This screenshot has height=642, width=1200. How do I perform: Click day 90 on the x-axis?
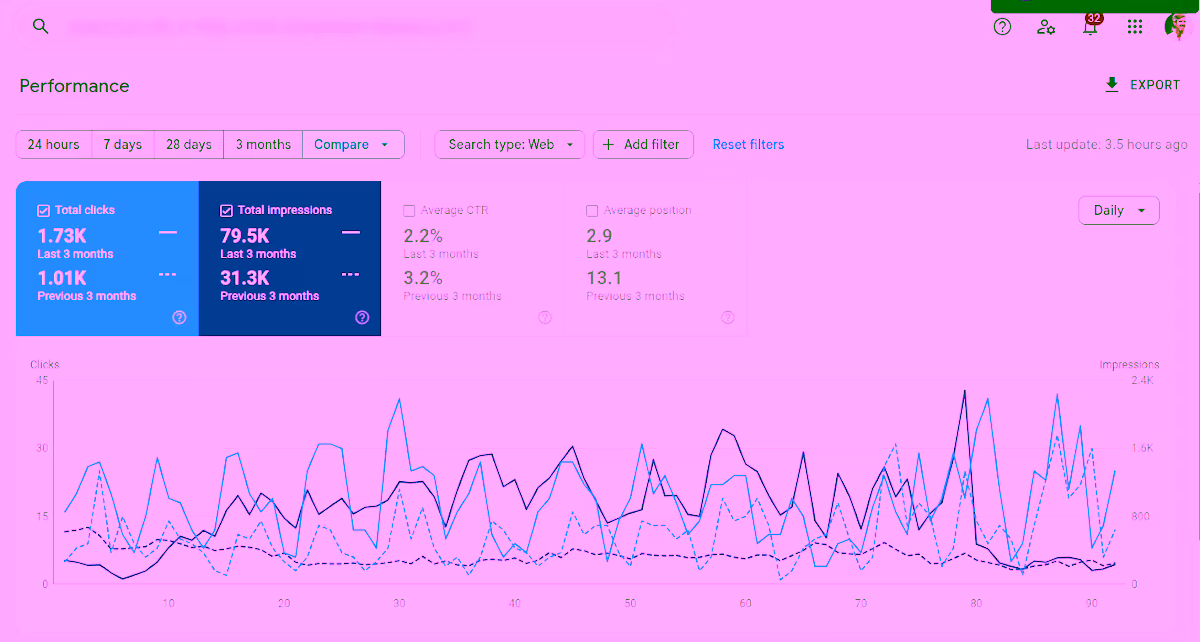pos(1091,603)
